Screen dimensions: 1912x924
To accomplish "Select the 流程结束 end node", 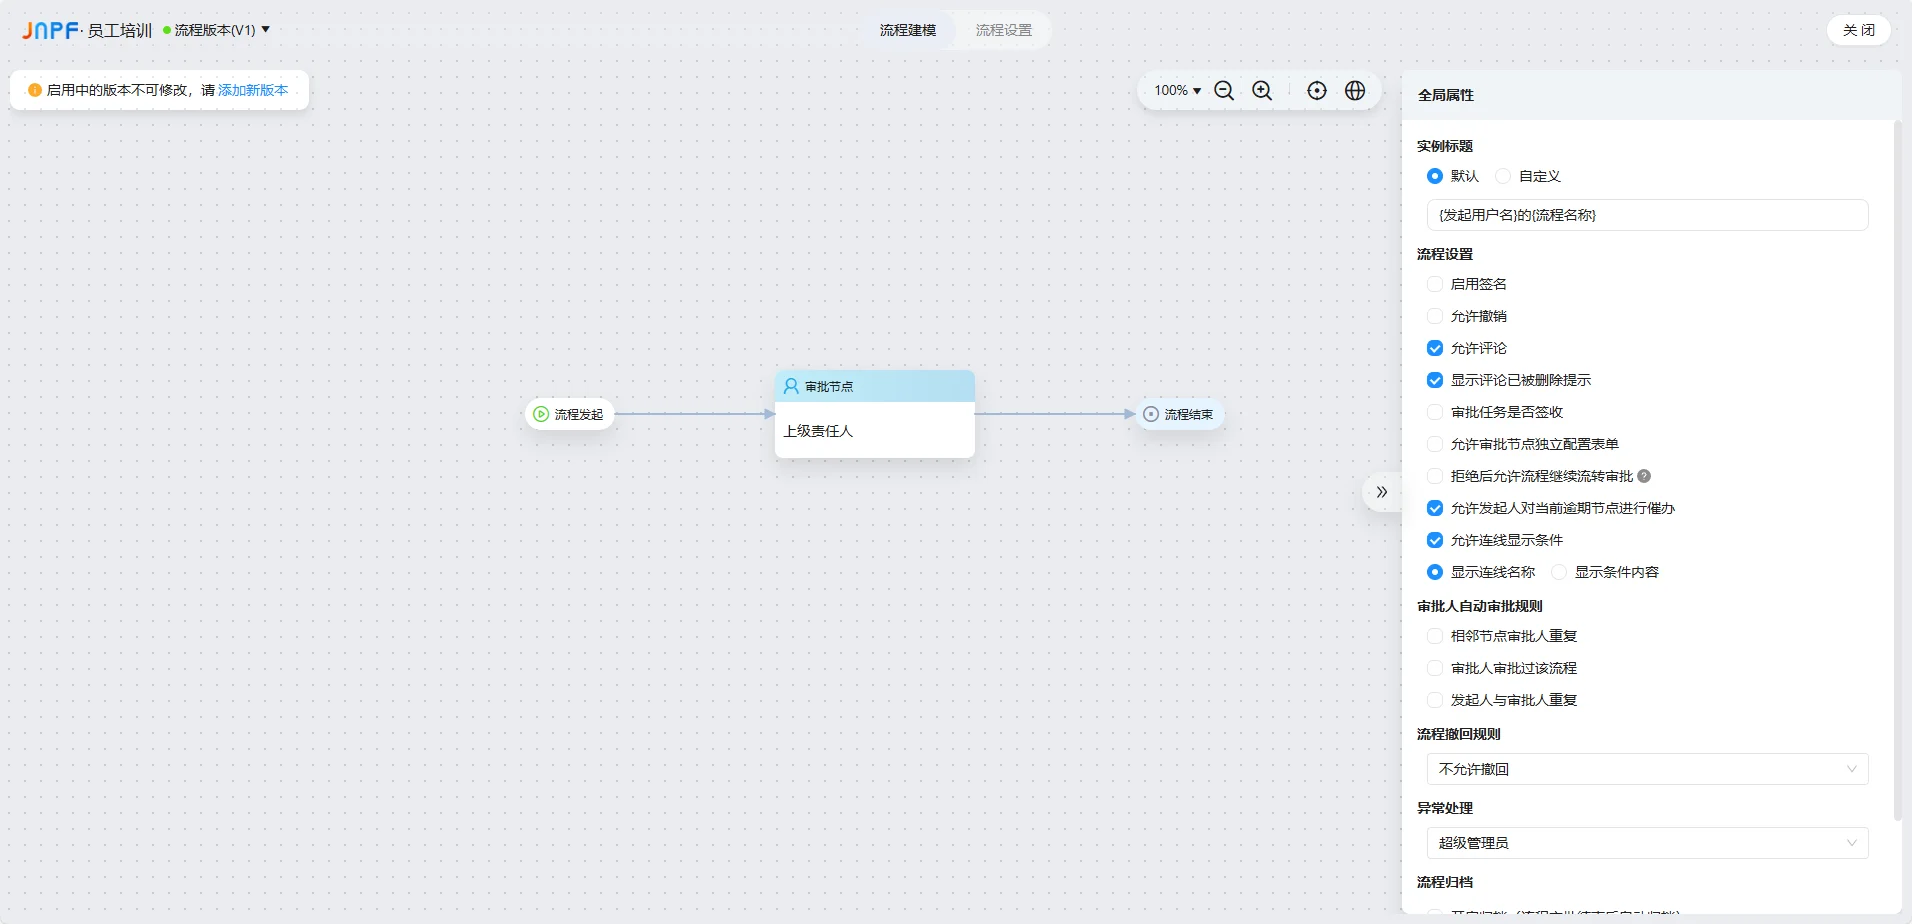I will coord(1179,414).
